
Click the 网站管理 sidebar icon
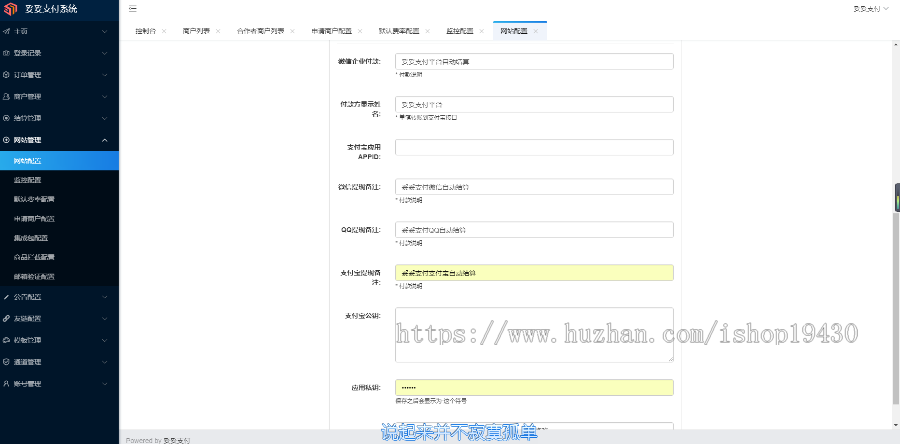tap(6, 140)
